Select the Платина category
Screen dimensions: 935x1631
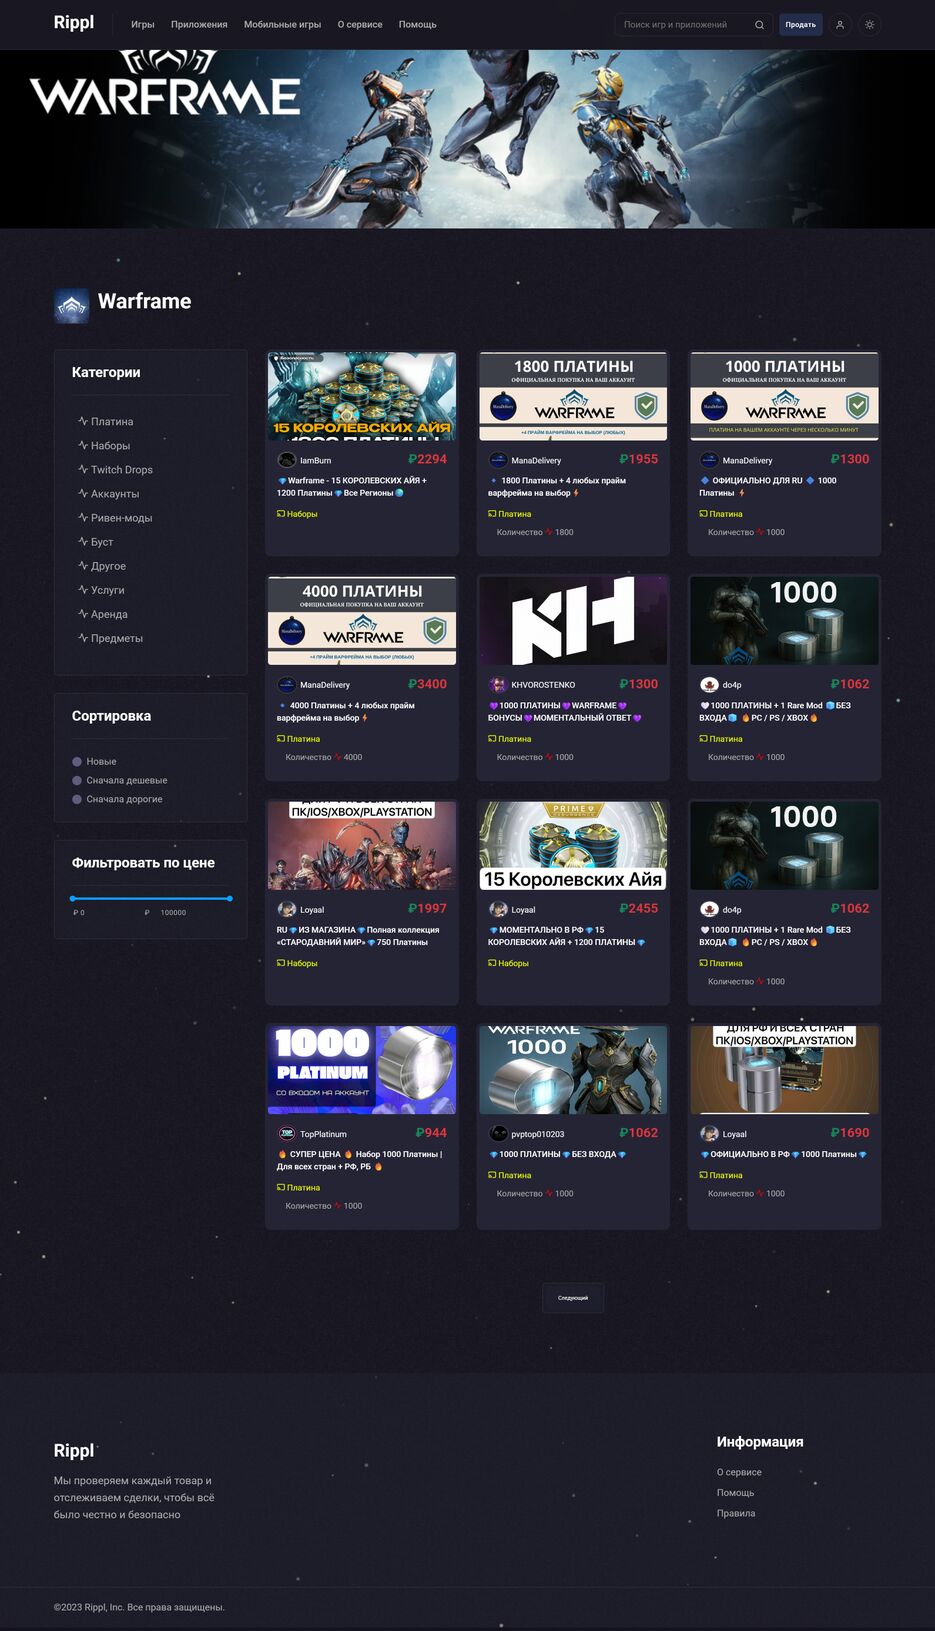[105, 421]
